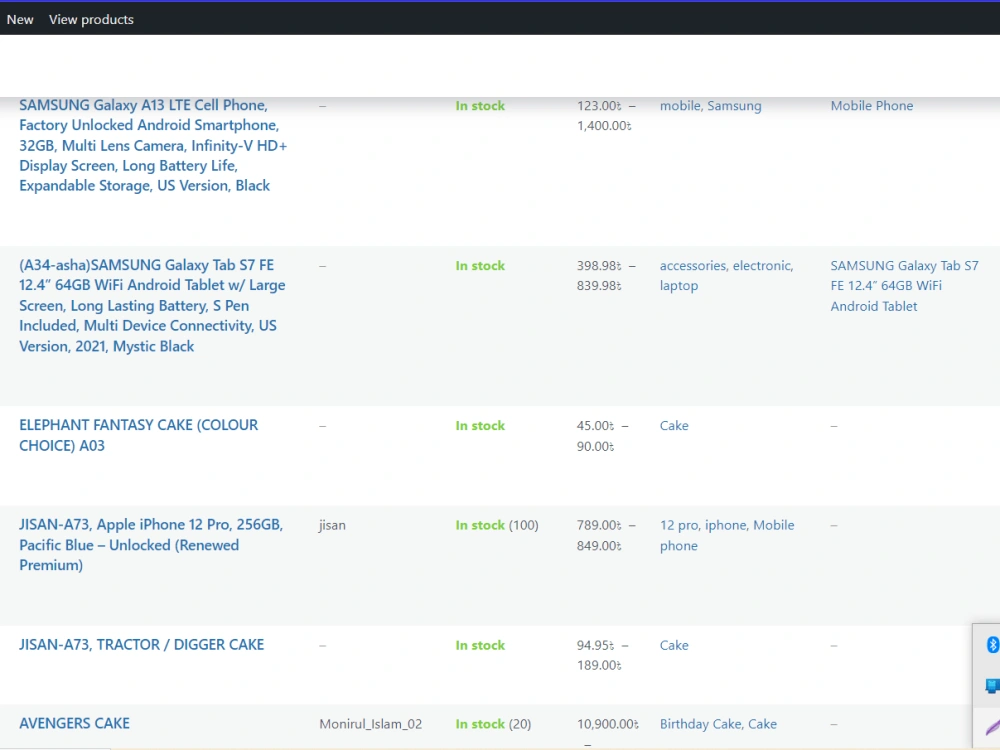Click the 849.00৳ price value
This screenshot has height=750, width=1000.
(x=599, y=546)
